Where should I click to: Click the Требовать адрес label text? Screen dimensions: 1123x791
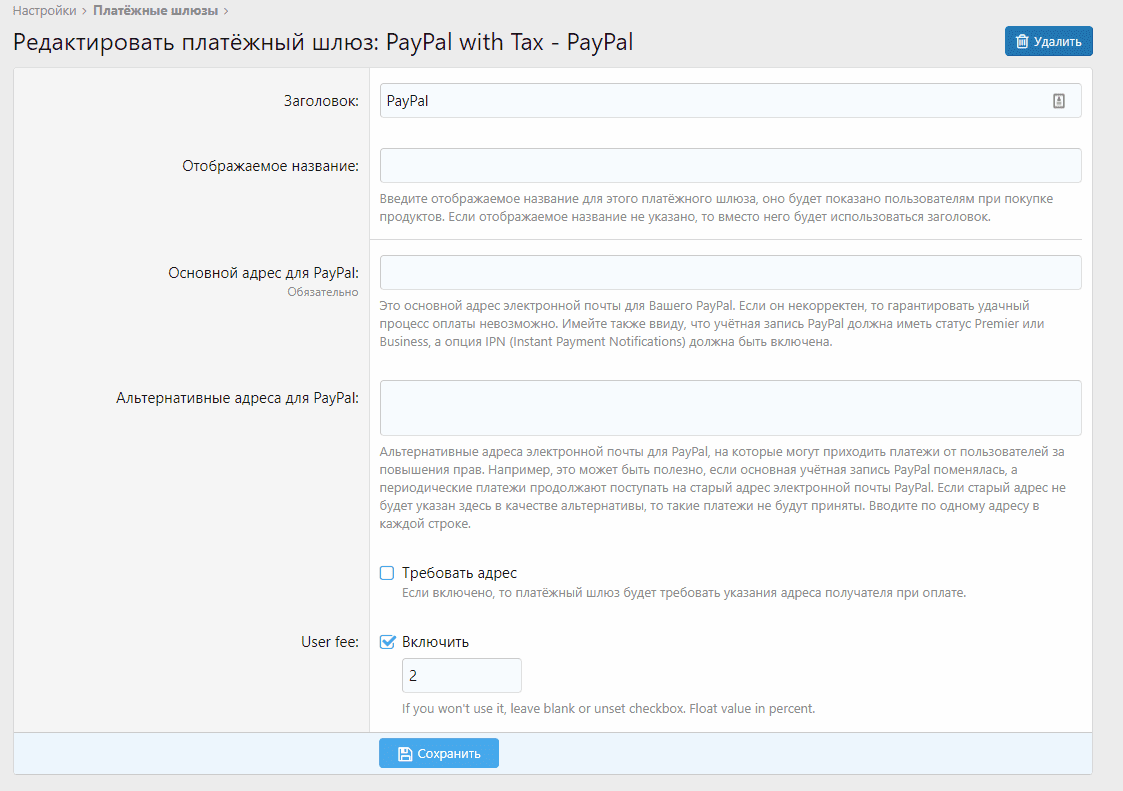pyautogui.click(x=459, y=573)
